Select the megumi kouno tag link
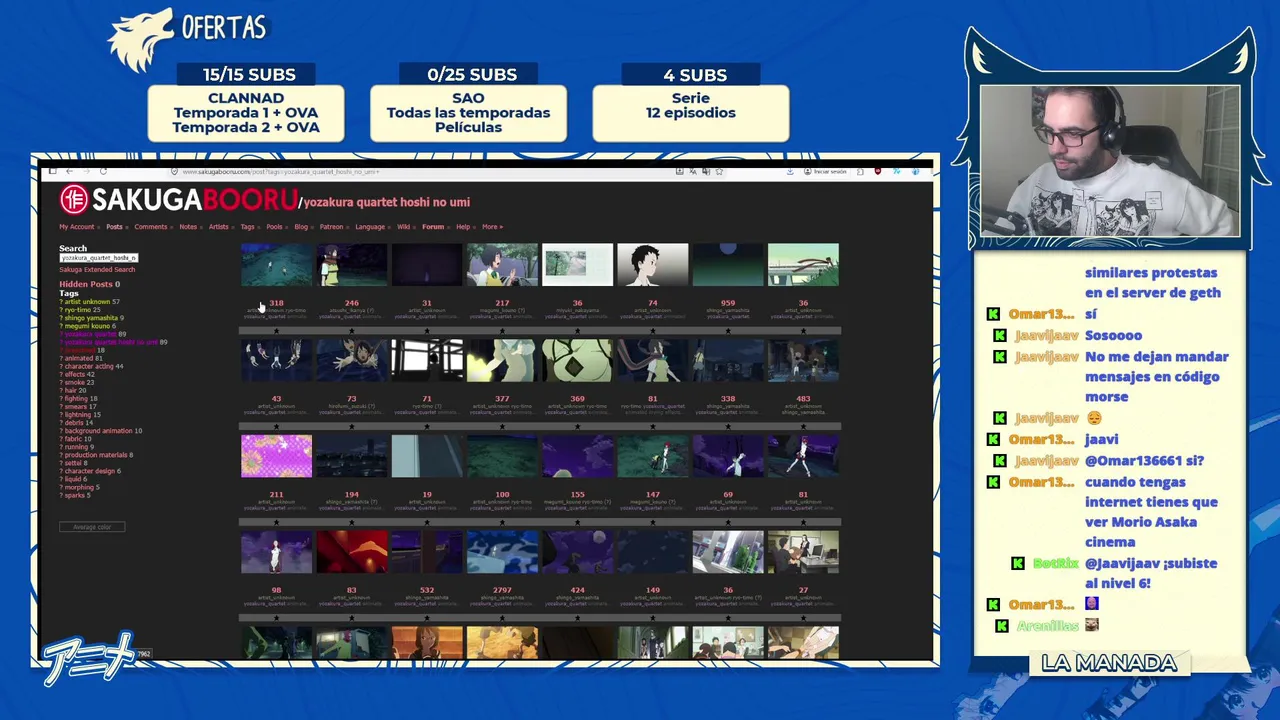 [x=87, y=326]
